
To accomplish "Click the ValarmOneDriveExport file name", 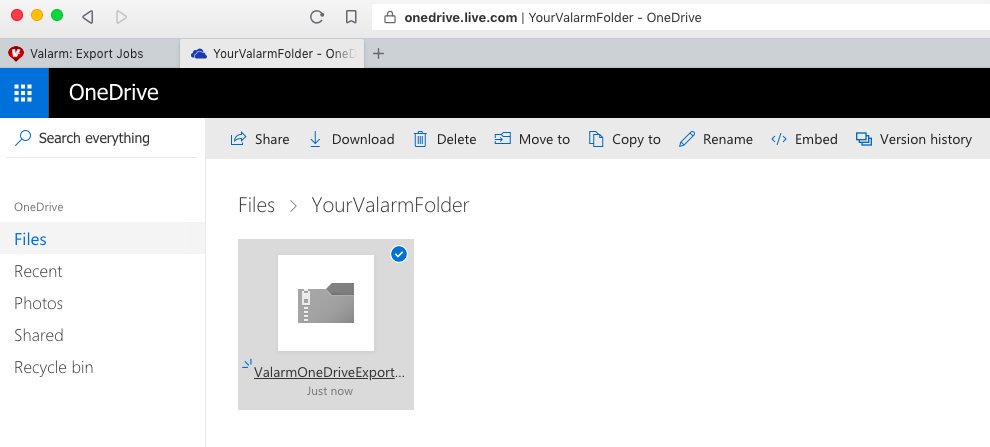I will (x=329, y=372).
